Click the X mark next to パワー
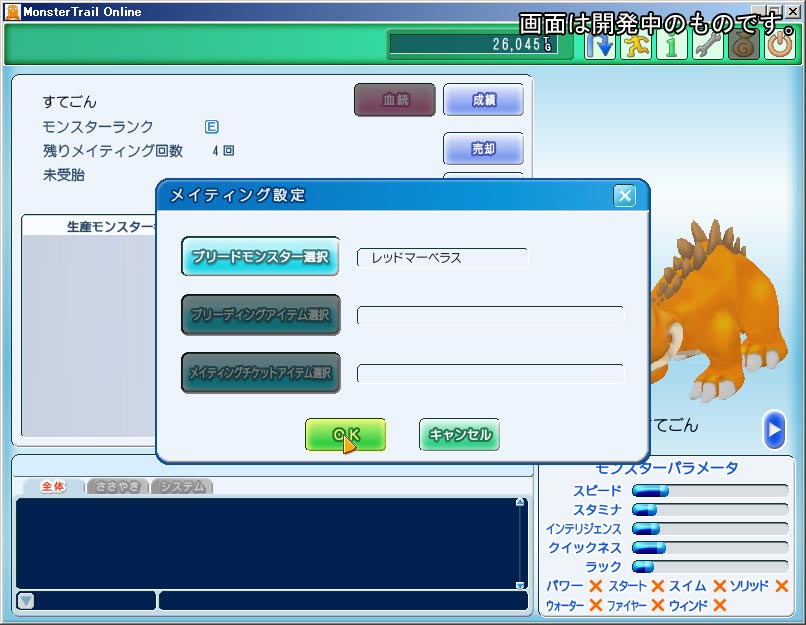Viewport: 806px width, 625px height. (596, 586)
